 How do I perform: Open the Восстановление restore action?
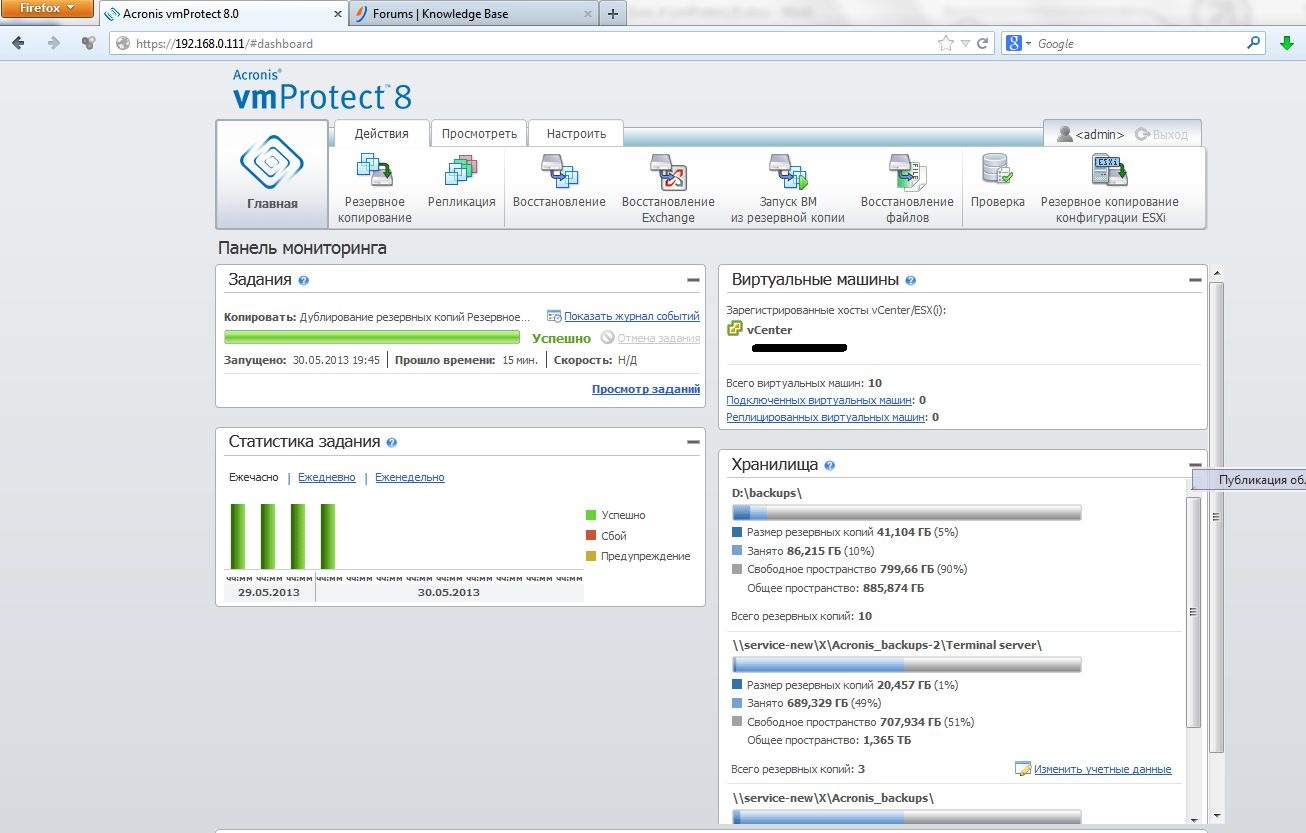pyautogui.click(x=559, y=181)
